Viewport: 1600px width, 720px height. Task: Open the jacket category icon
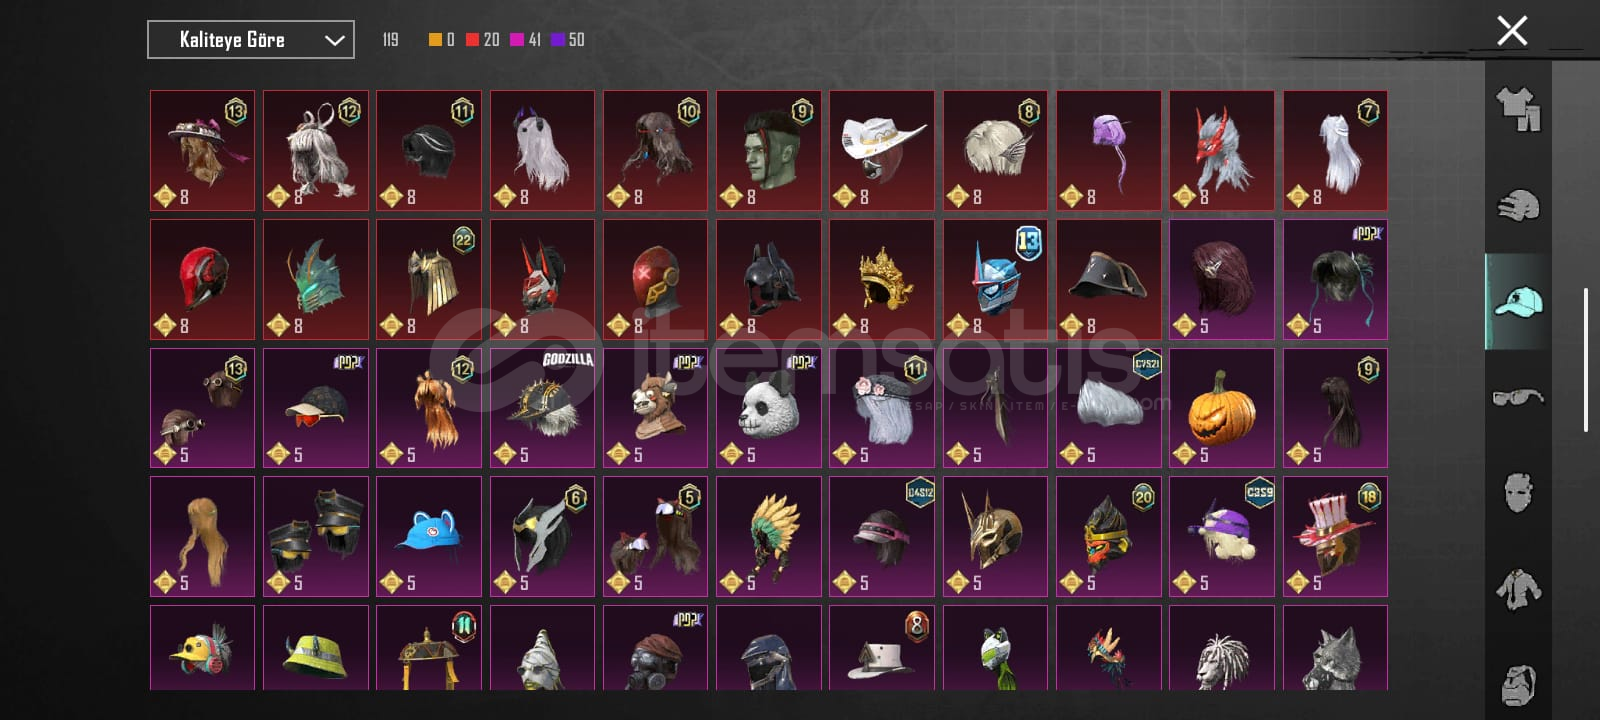pyautogui.click(x=1518, y=589)
